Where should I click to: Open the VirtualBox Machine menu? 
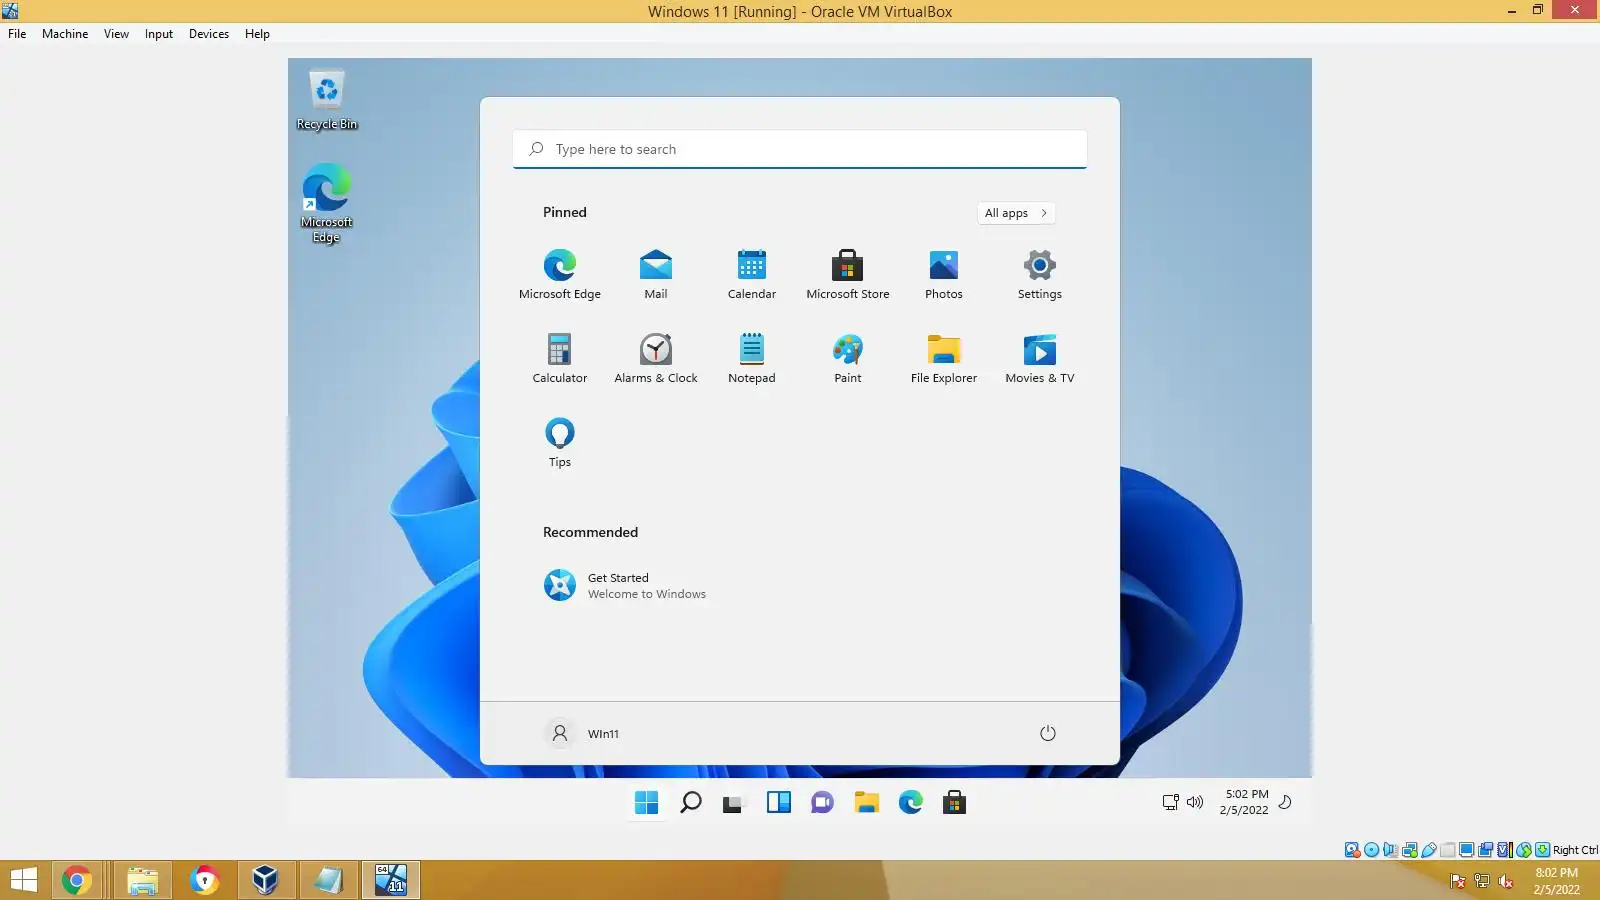coord(65,34)
